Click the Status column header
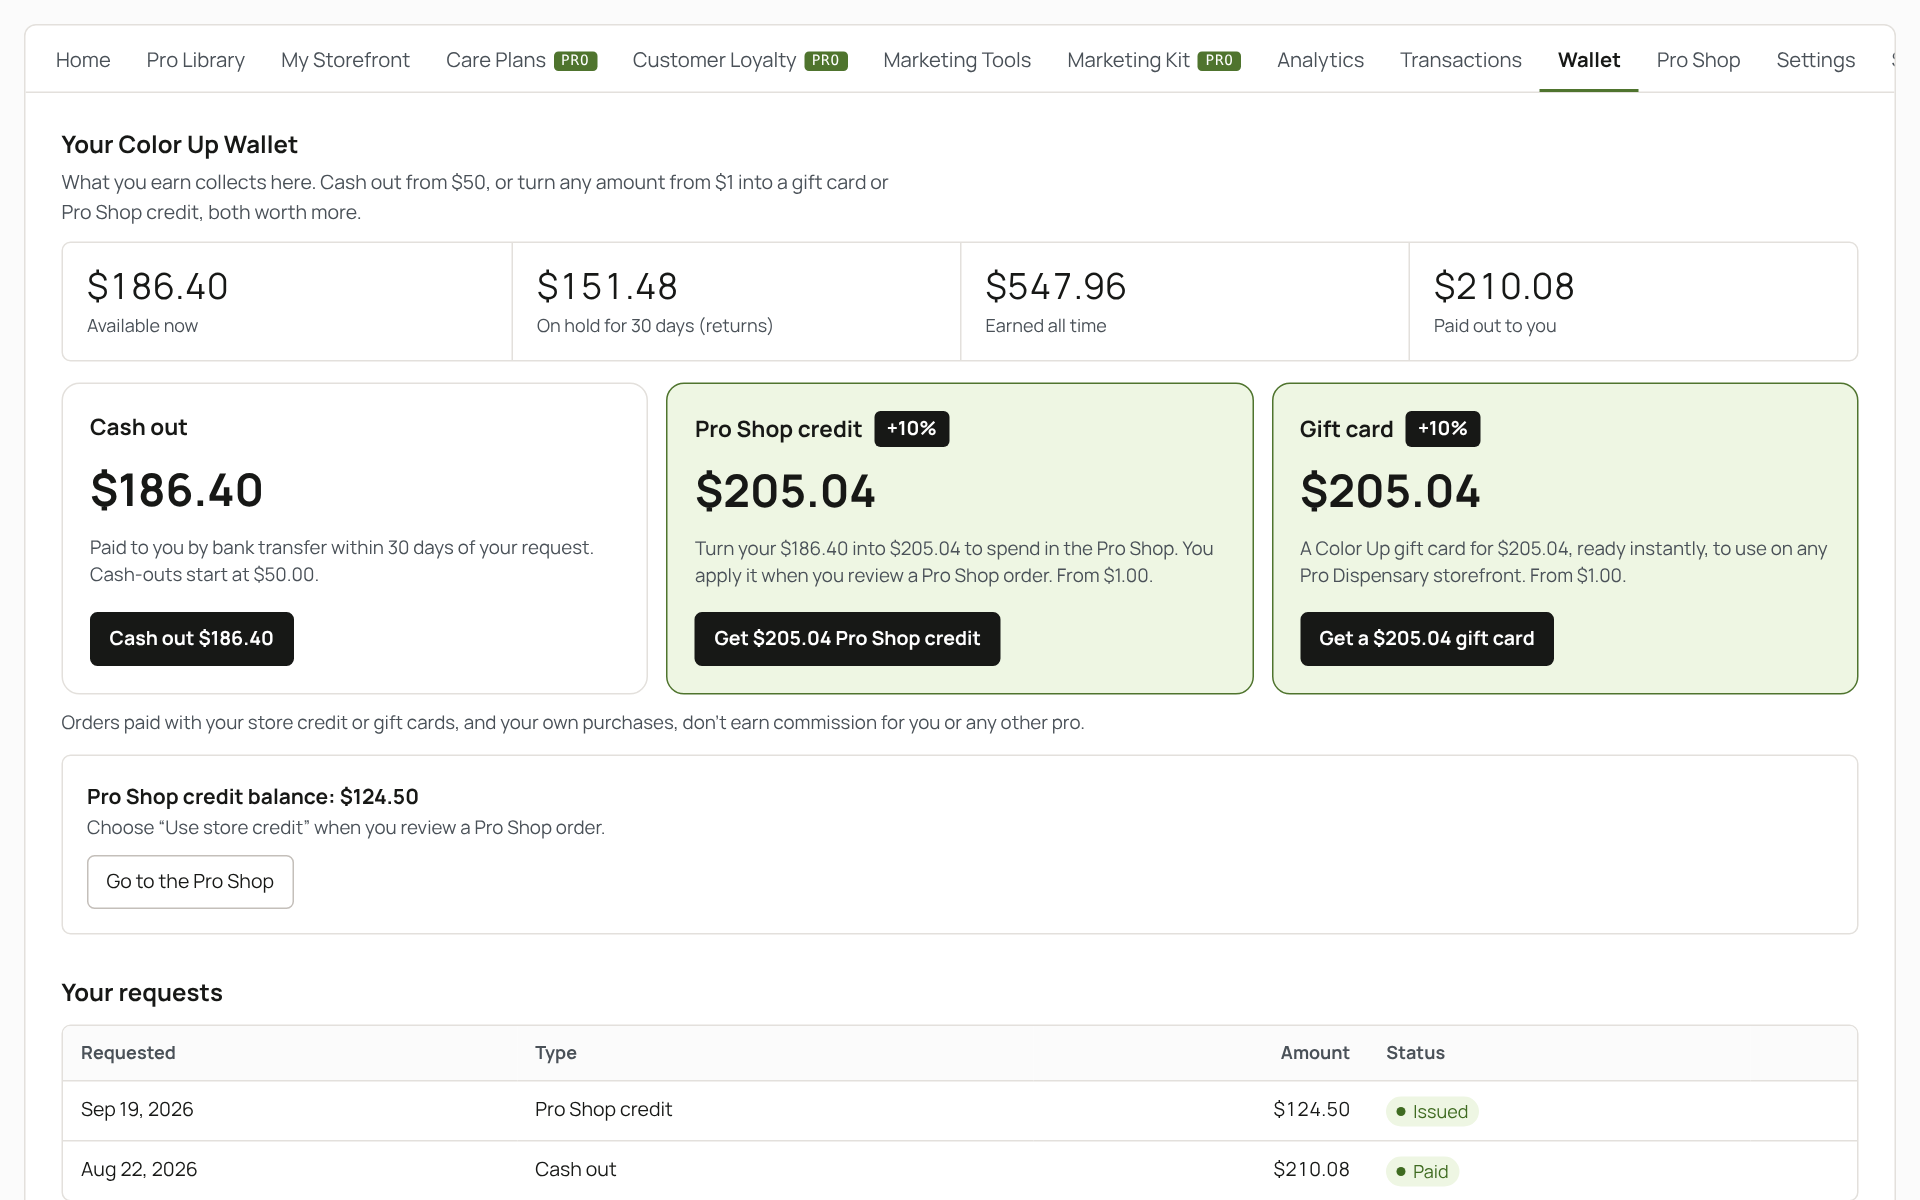This screenshot has height=1200, width=1920. [1415, 1053]
